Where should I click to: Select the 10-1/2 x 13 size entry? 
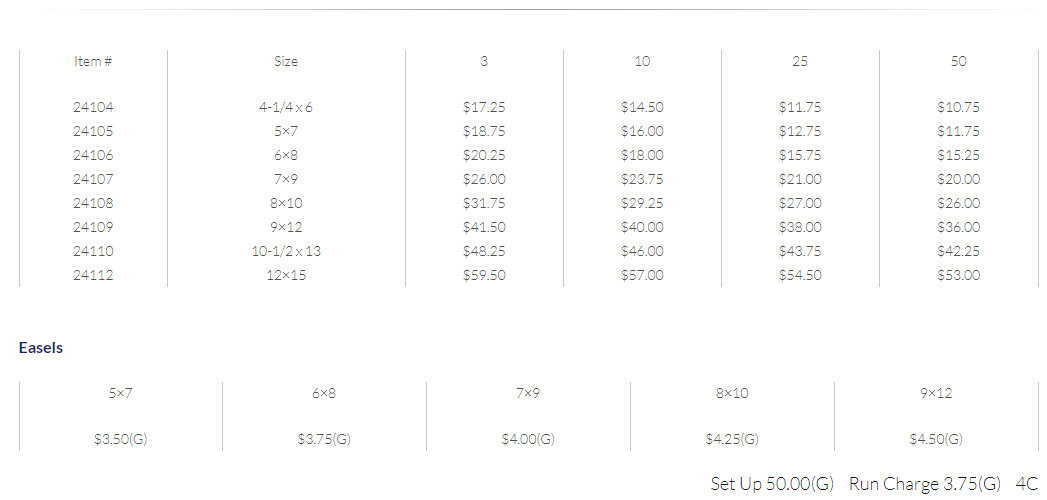[286, 251]
